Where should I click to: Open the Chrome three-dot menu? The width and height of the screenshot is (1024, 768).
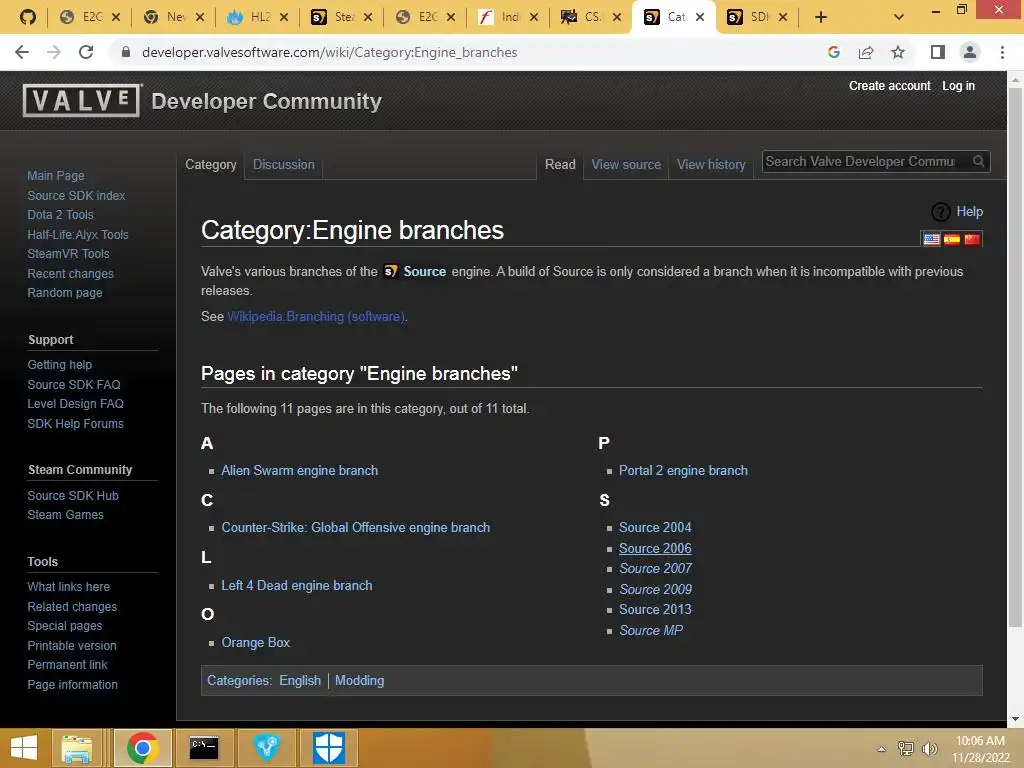click(1002, 52)
